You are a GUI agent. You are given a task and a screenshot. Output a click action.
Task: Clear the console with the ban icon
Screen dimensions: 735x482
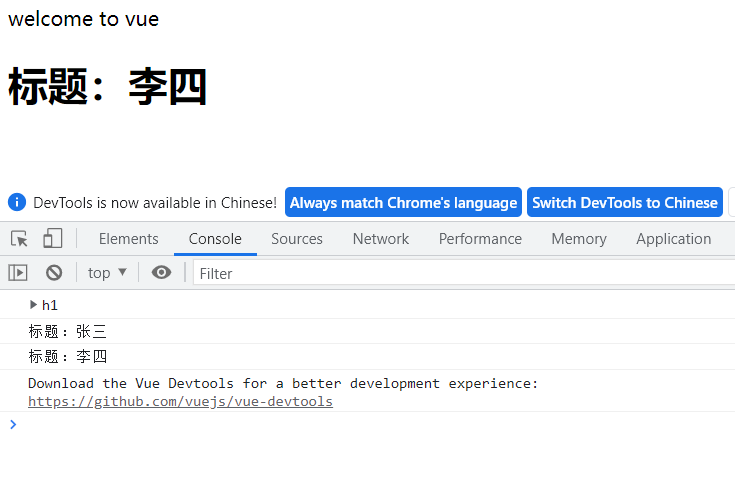coord(54,272)
